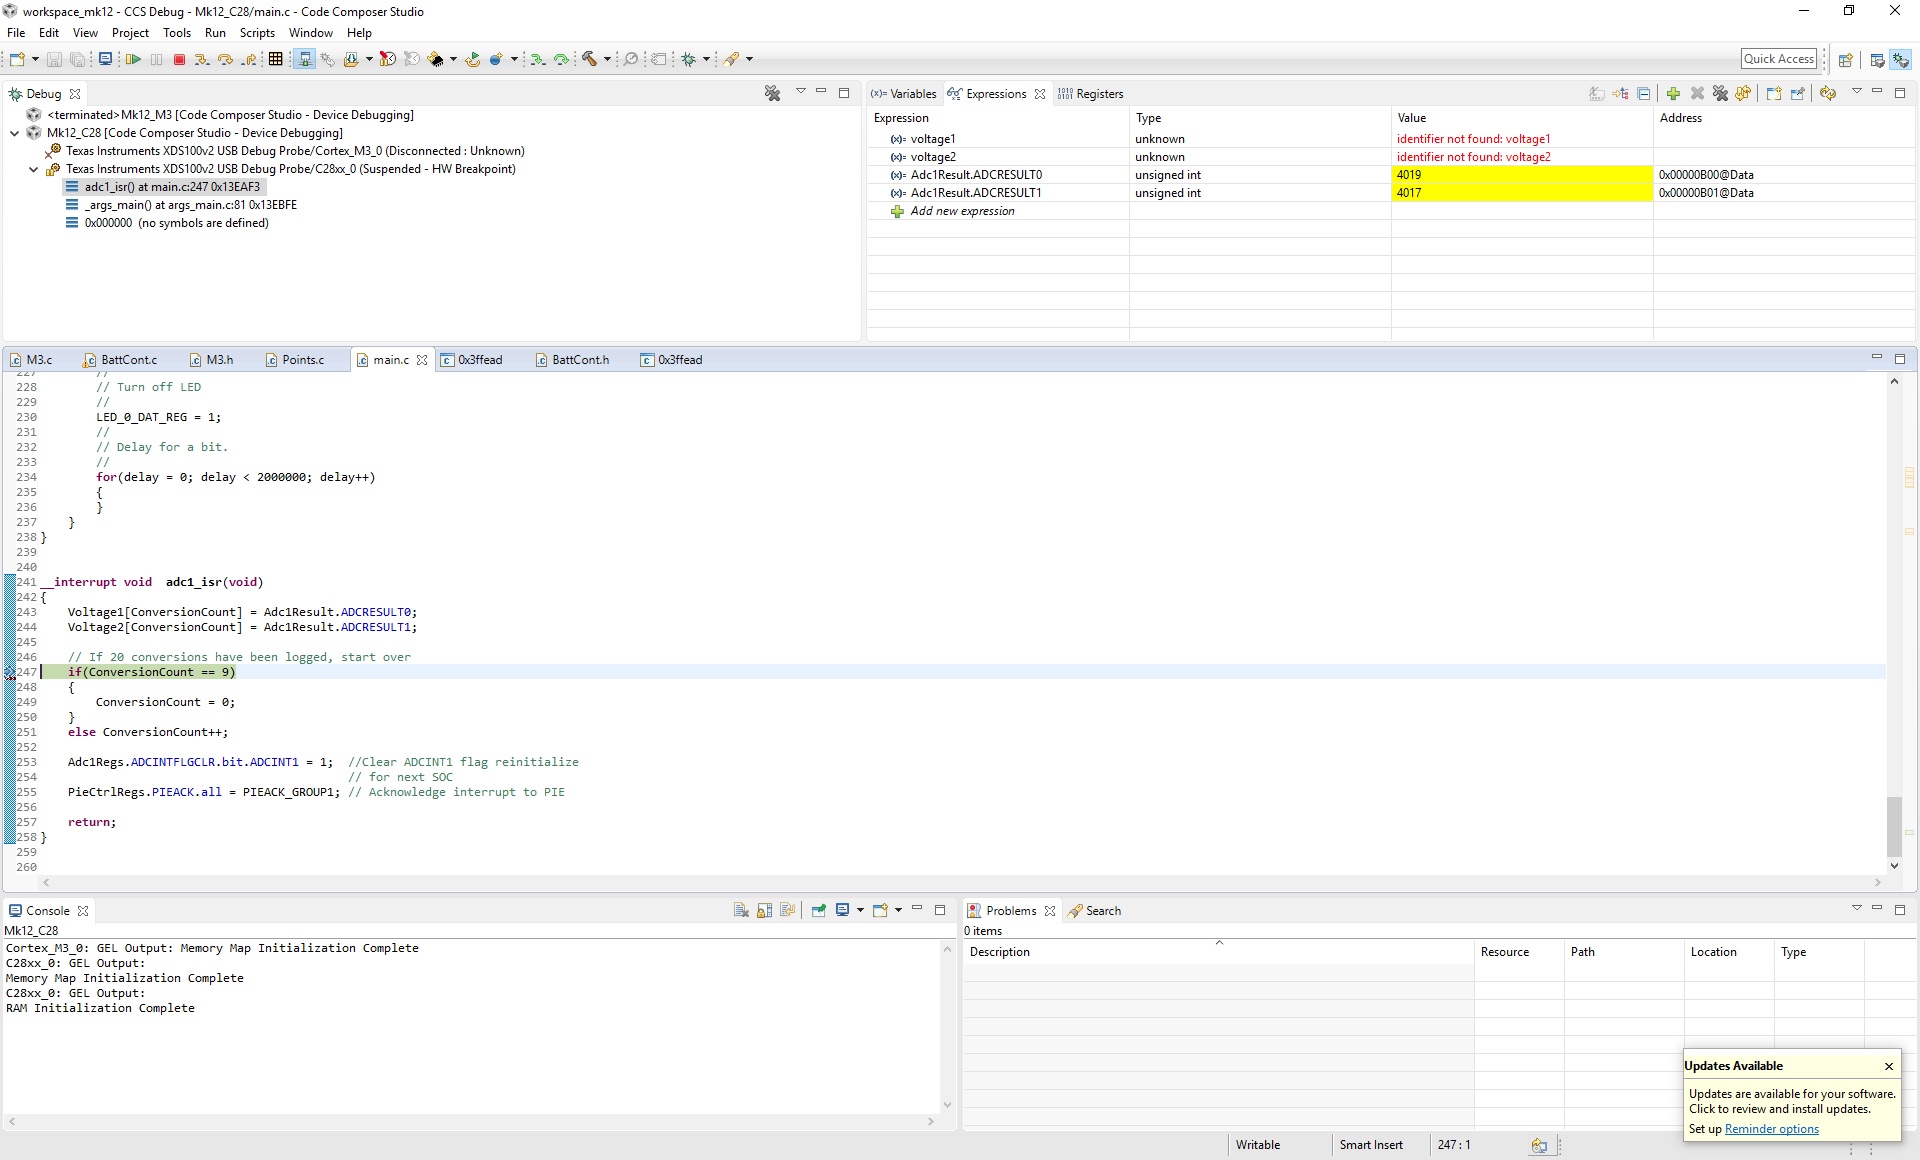Click the Step Over toolbar icon
The image size is (1920, 1160).
pos(226,60)
